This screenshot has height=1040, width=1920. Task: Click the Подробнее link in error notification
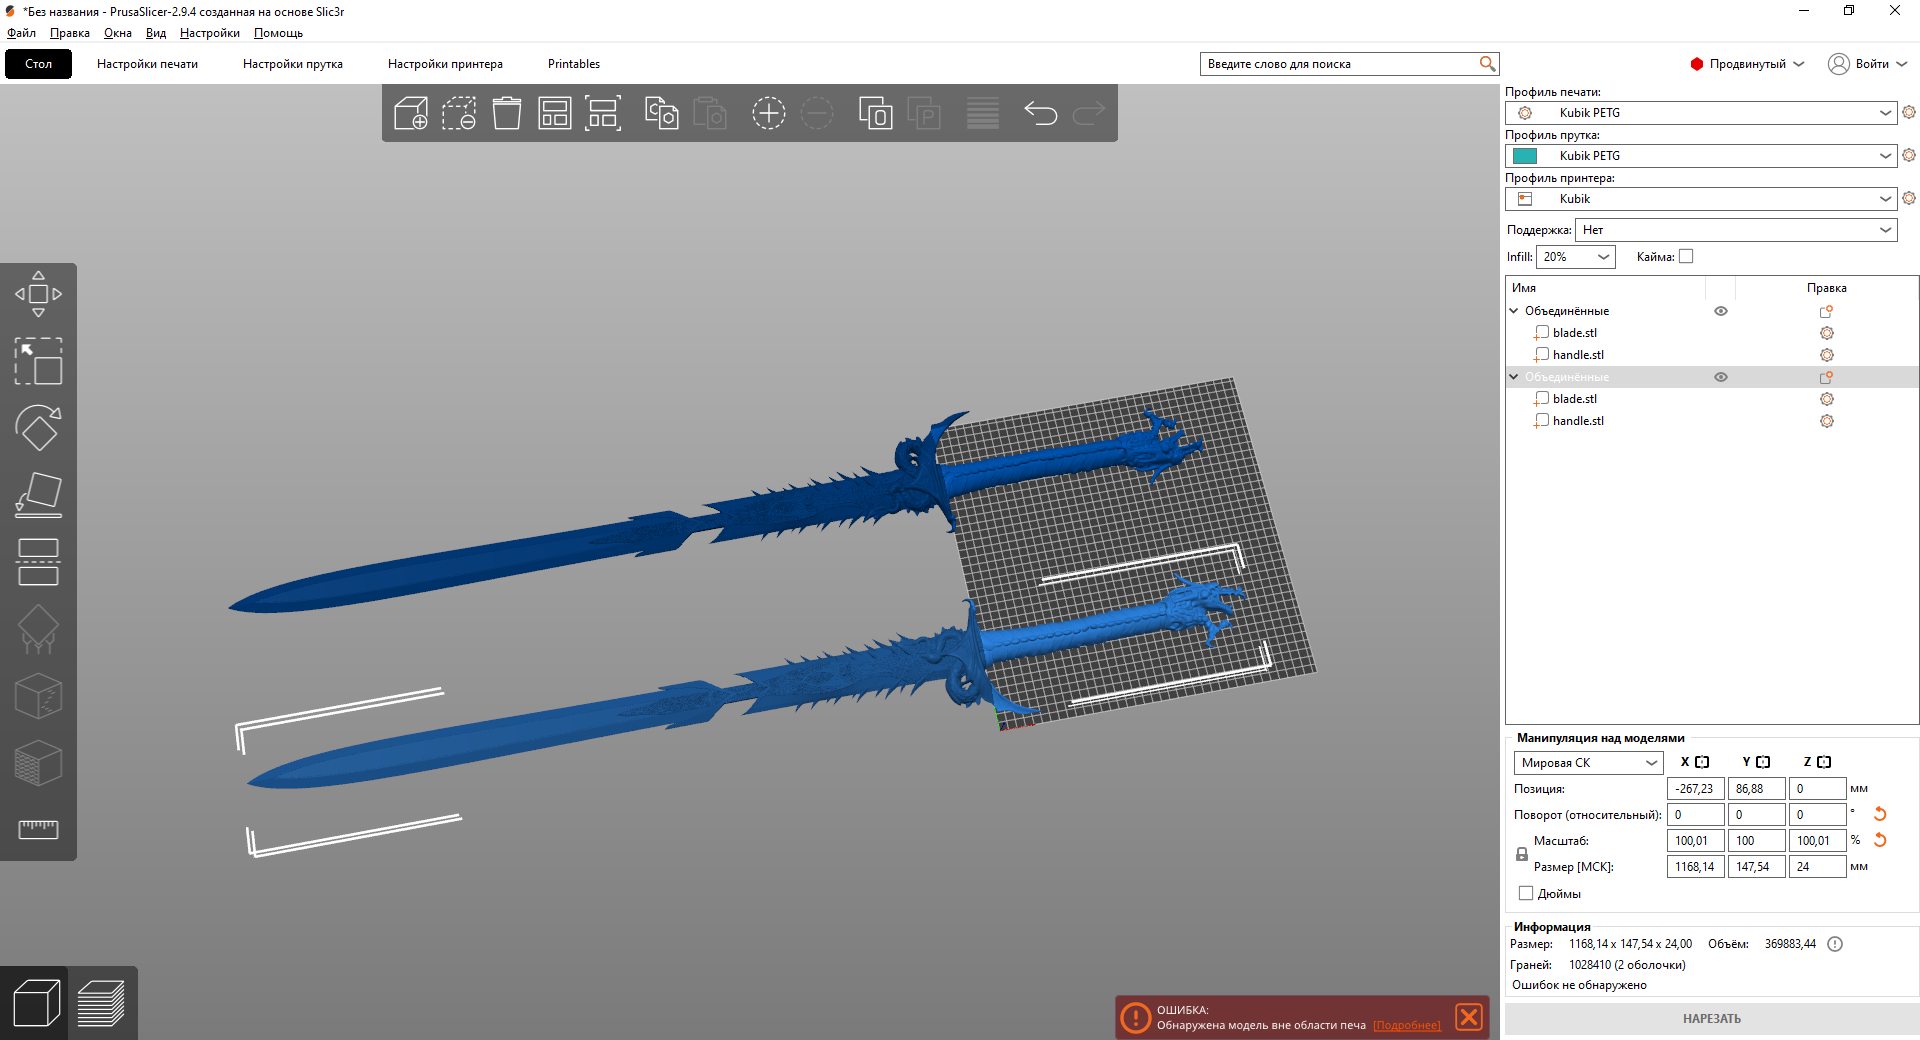click(x=1407, y=1025)
